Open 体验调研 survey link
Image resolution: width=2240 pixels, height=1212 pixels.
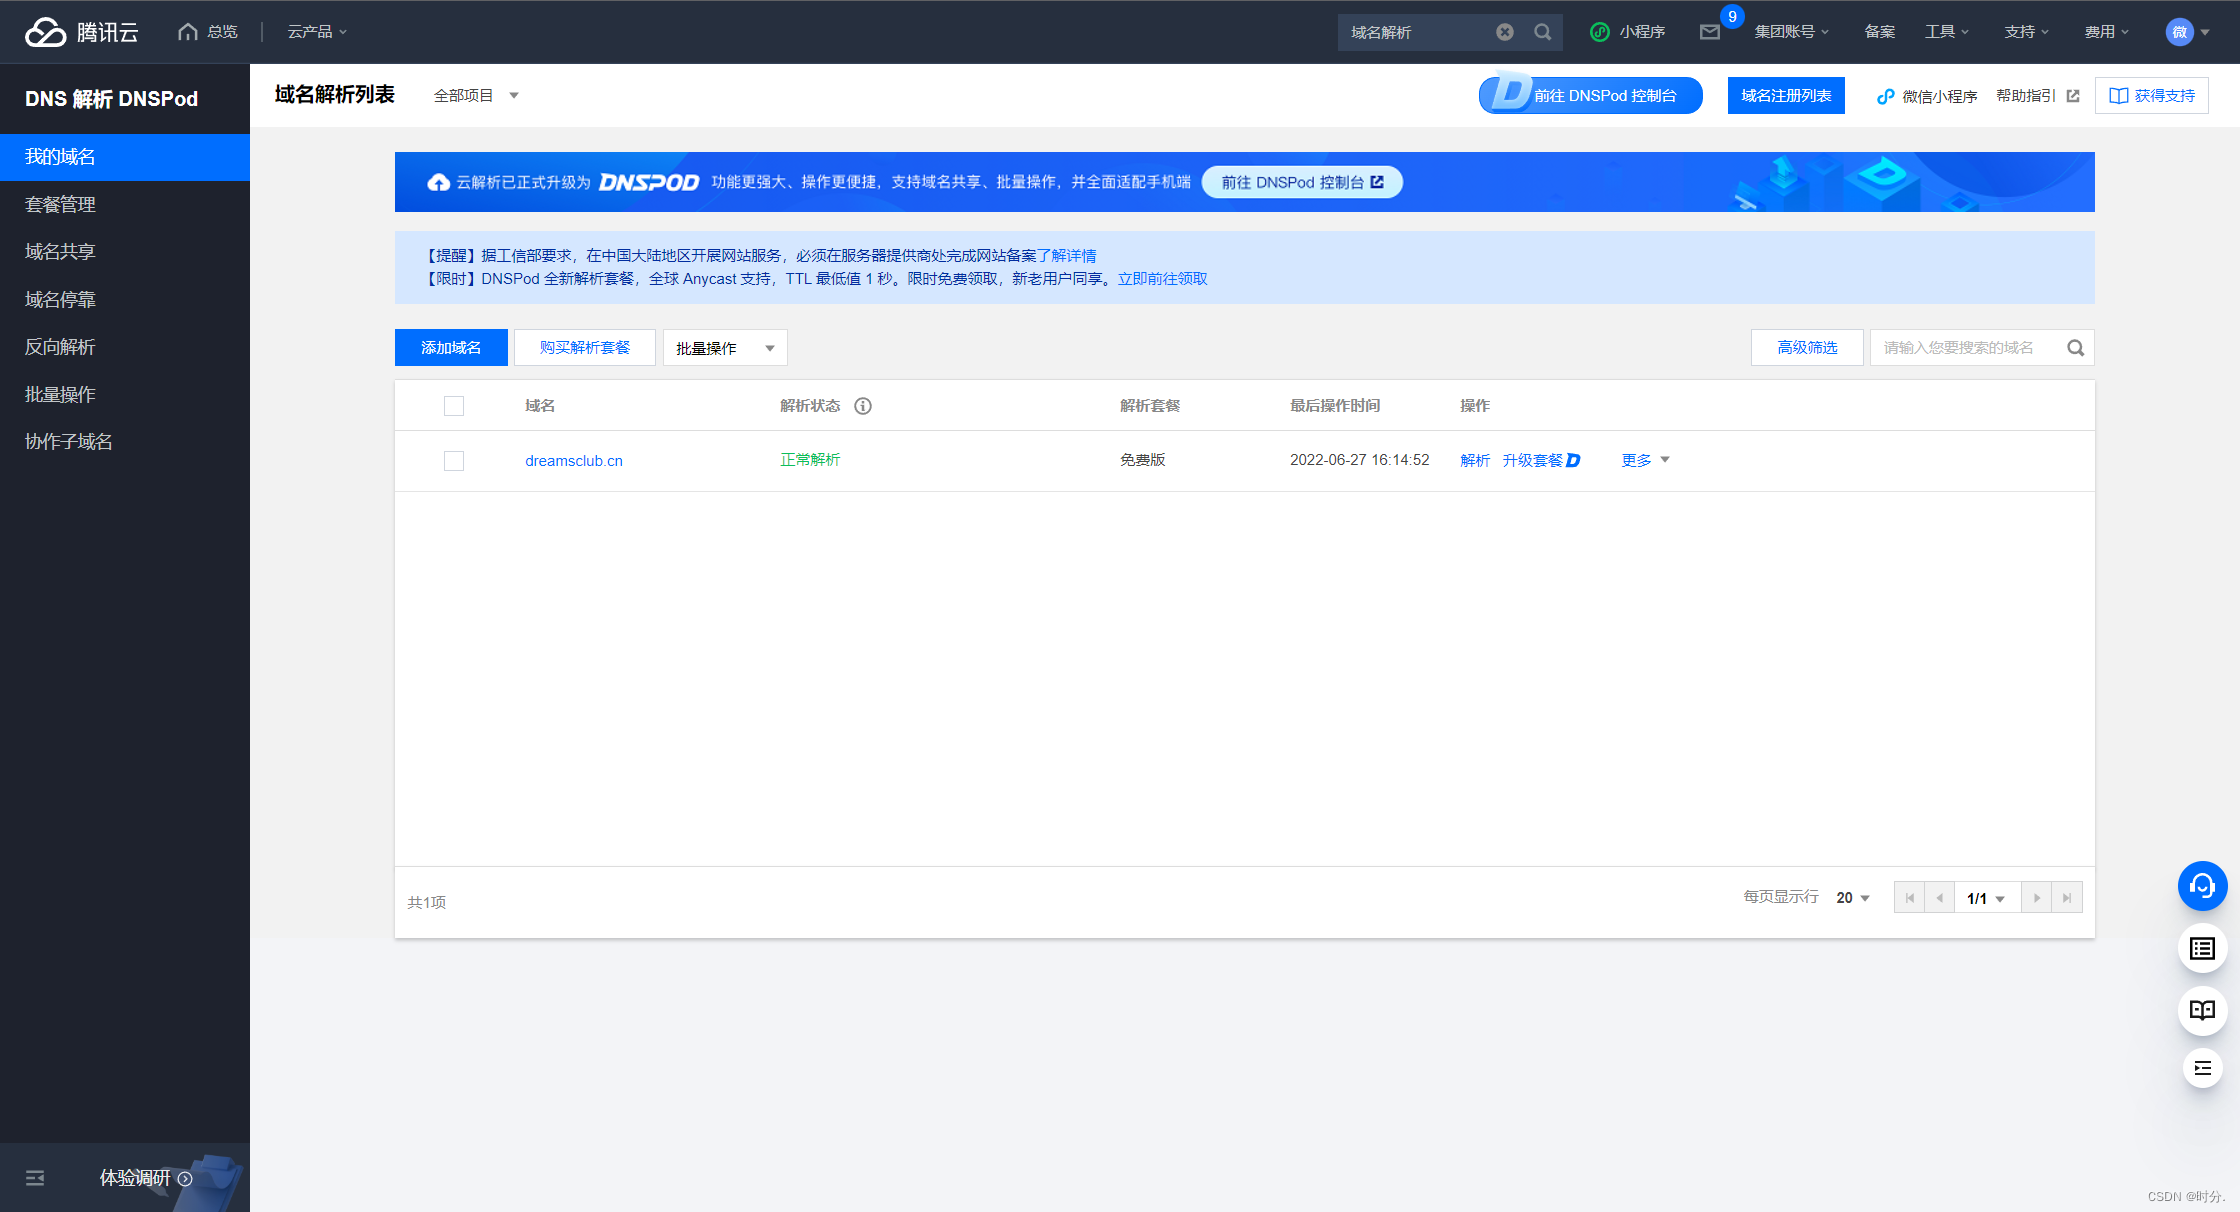pyautogui.click(x=145, y=1178)
